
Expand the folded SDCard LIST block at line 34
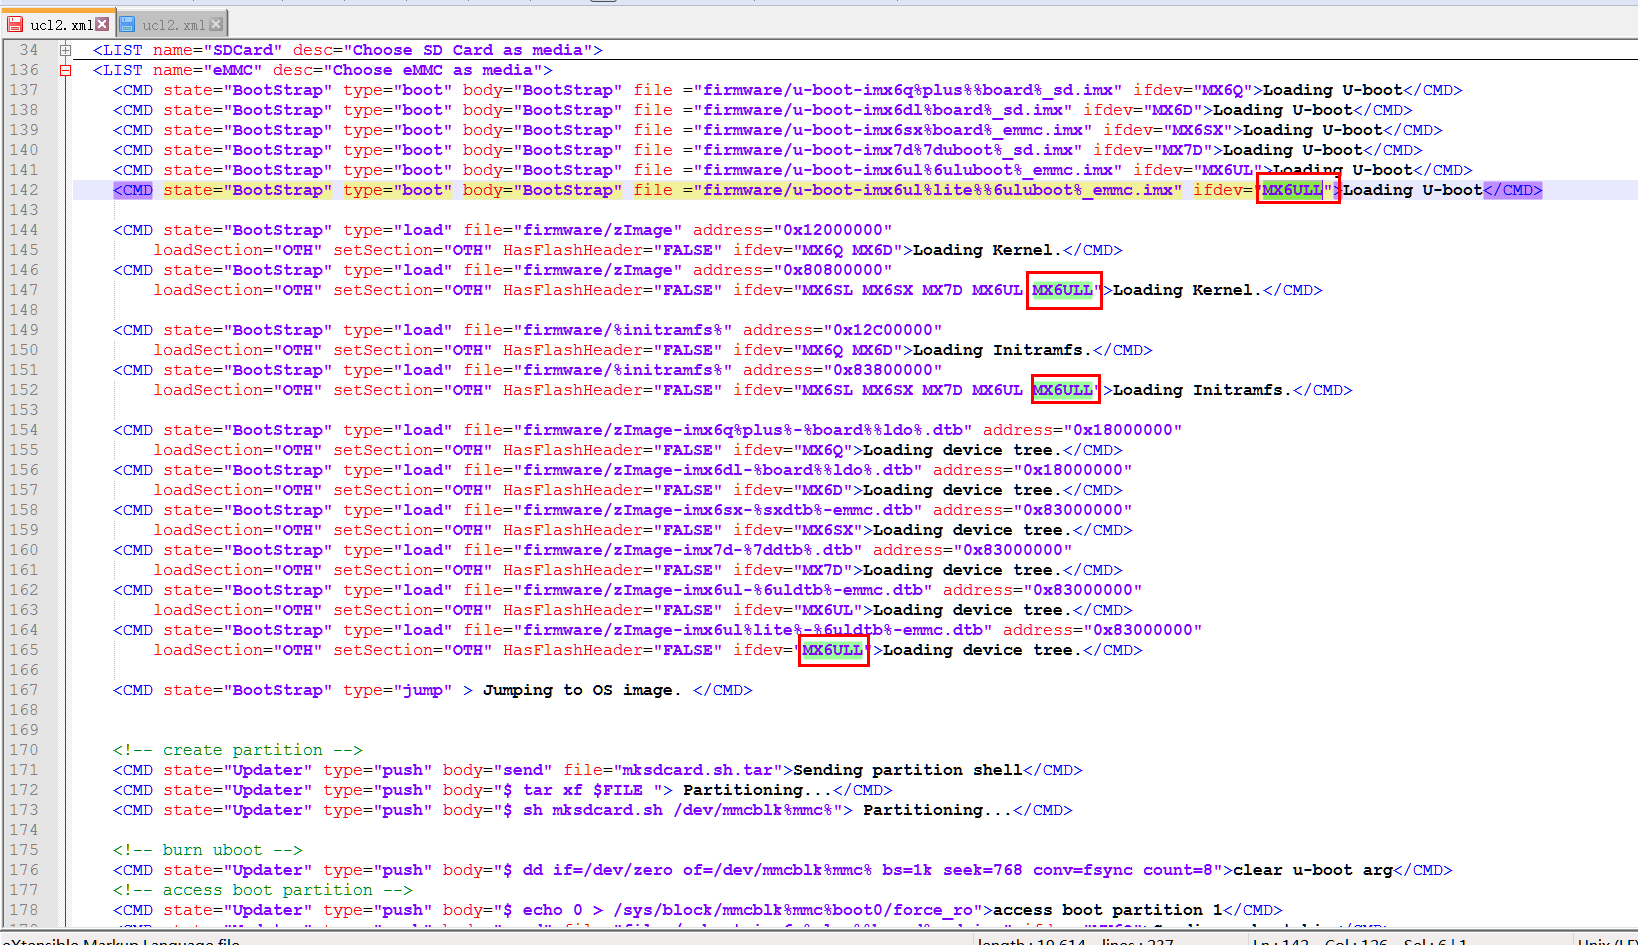[65, 50]
